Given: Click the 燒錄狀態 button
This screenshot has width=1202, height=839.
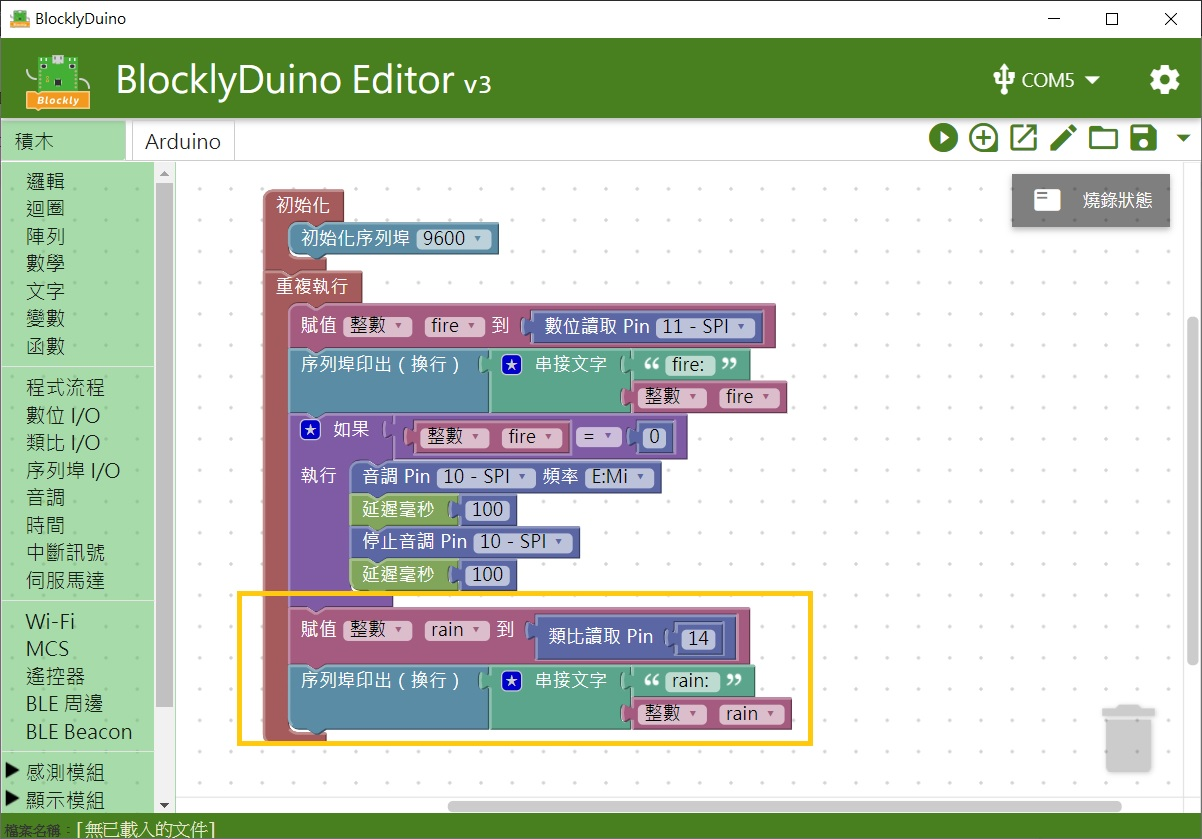Looking at the screenshot, I should click(x=1091, y=200).
